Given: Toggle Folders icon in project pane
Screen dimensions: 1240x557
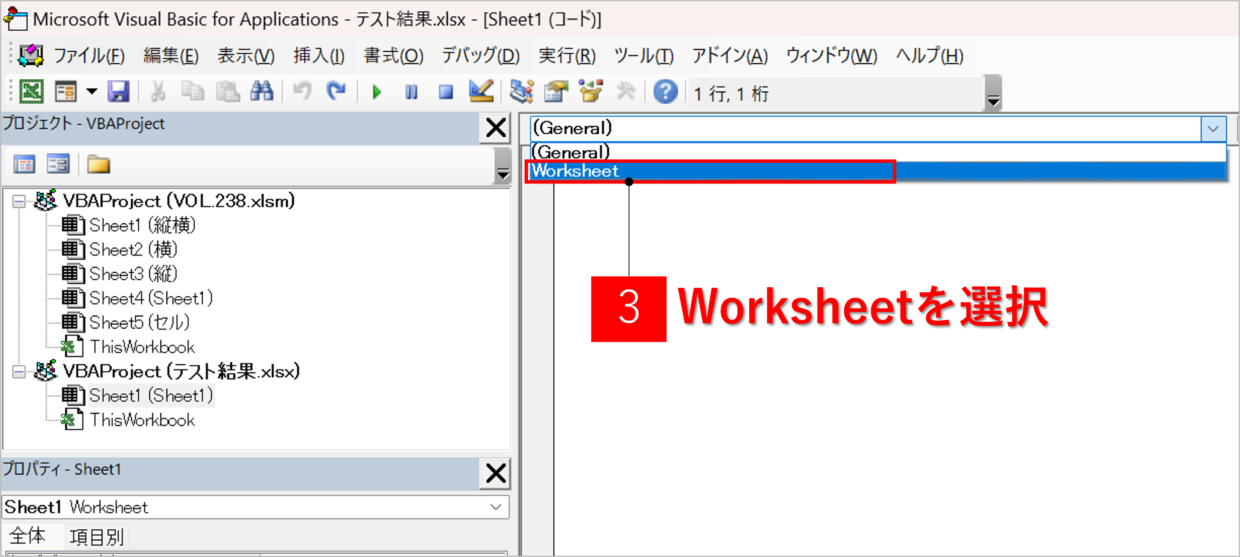Looking at the screenshot, I should click(98, 164).
